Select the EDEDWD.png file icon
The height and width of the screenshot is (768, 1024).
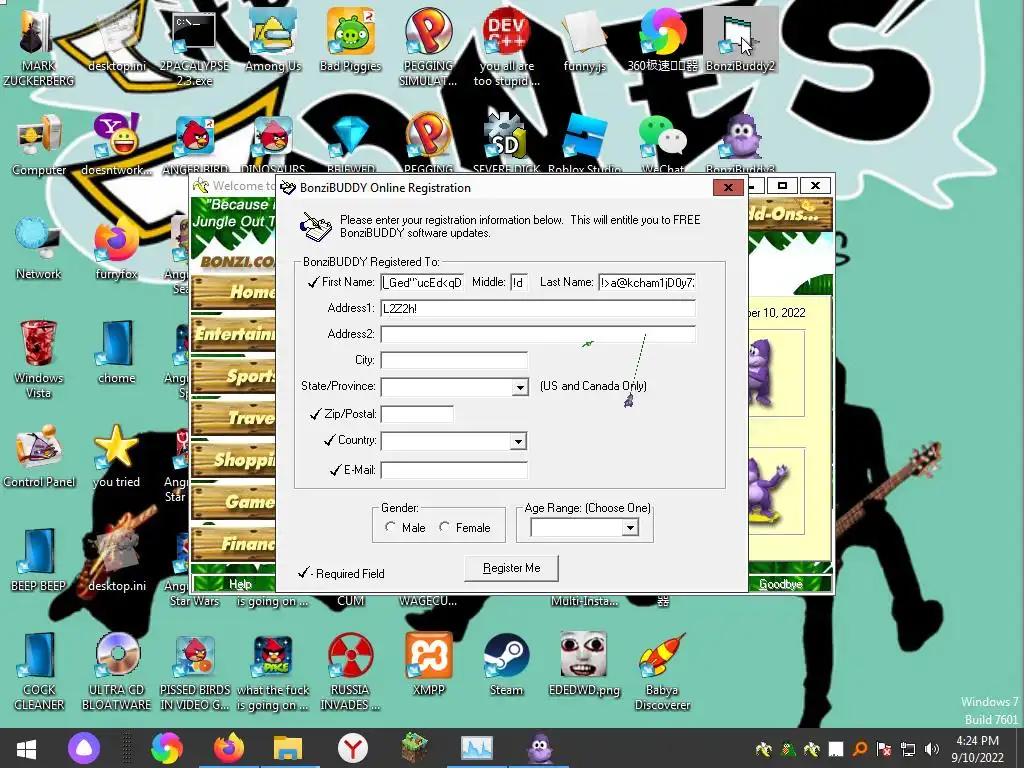[x=584, y=665]
